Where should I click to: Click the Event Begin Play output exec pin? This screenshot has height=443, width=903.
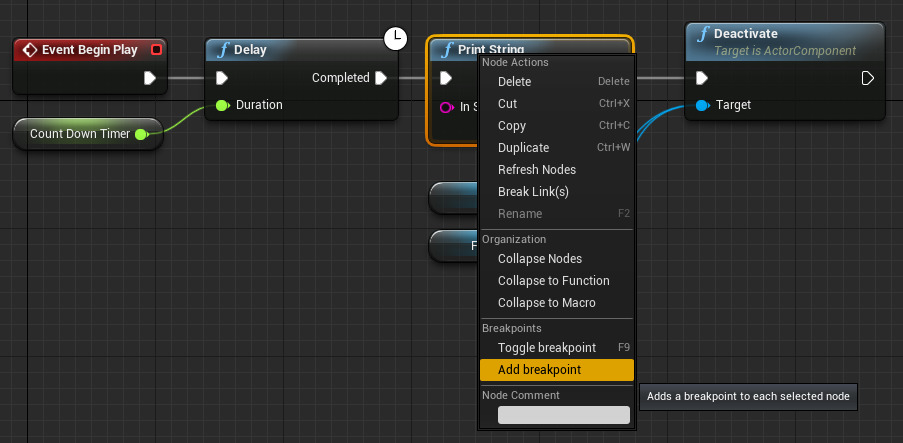coord(149,78)
